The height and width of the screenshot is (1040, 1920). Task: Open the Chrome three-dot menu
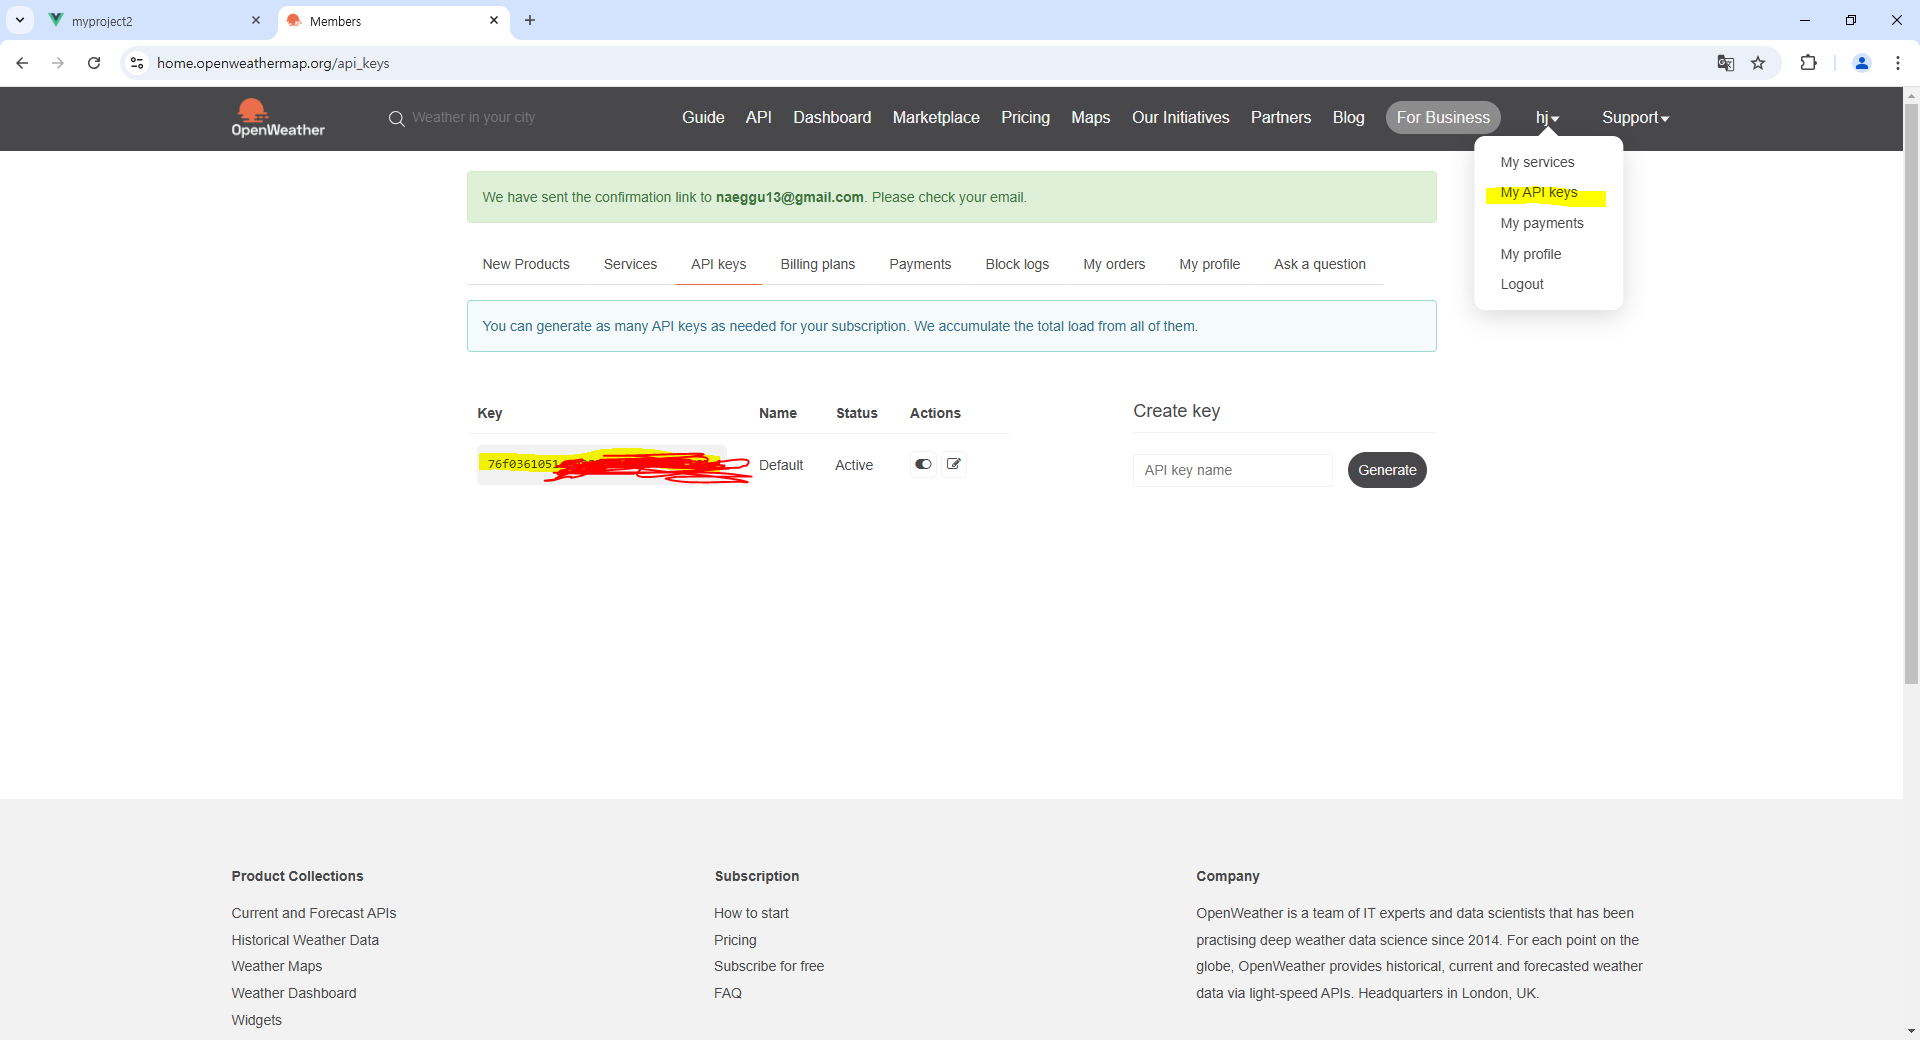pyautogui.click(x=1898, y=63)
